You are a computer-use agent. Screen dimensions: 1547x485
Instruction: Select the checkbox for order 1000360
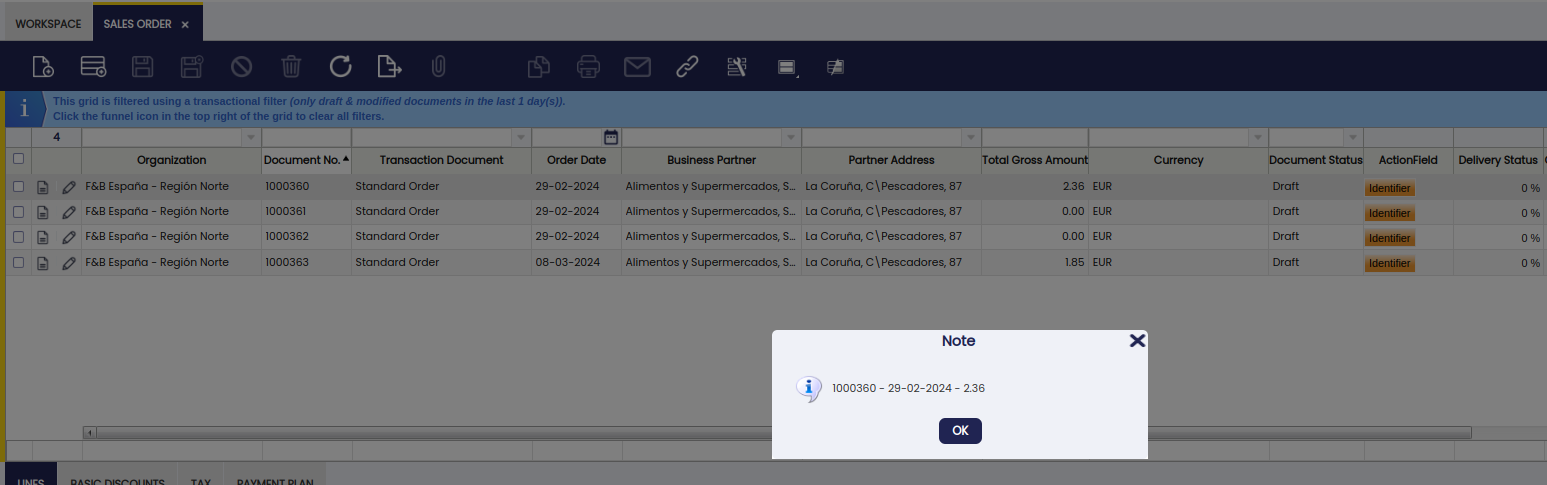point(18,187)
